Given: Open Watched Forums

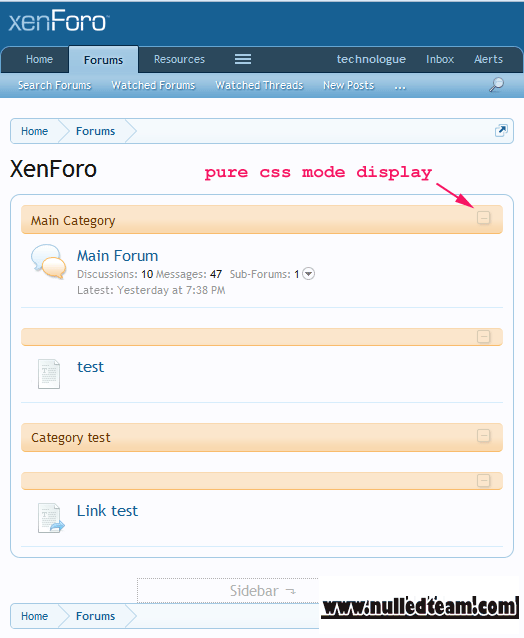Looking at the screenshot, I should pyautogui.click(x=153, y=85).
